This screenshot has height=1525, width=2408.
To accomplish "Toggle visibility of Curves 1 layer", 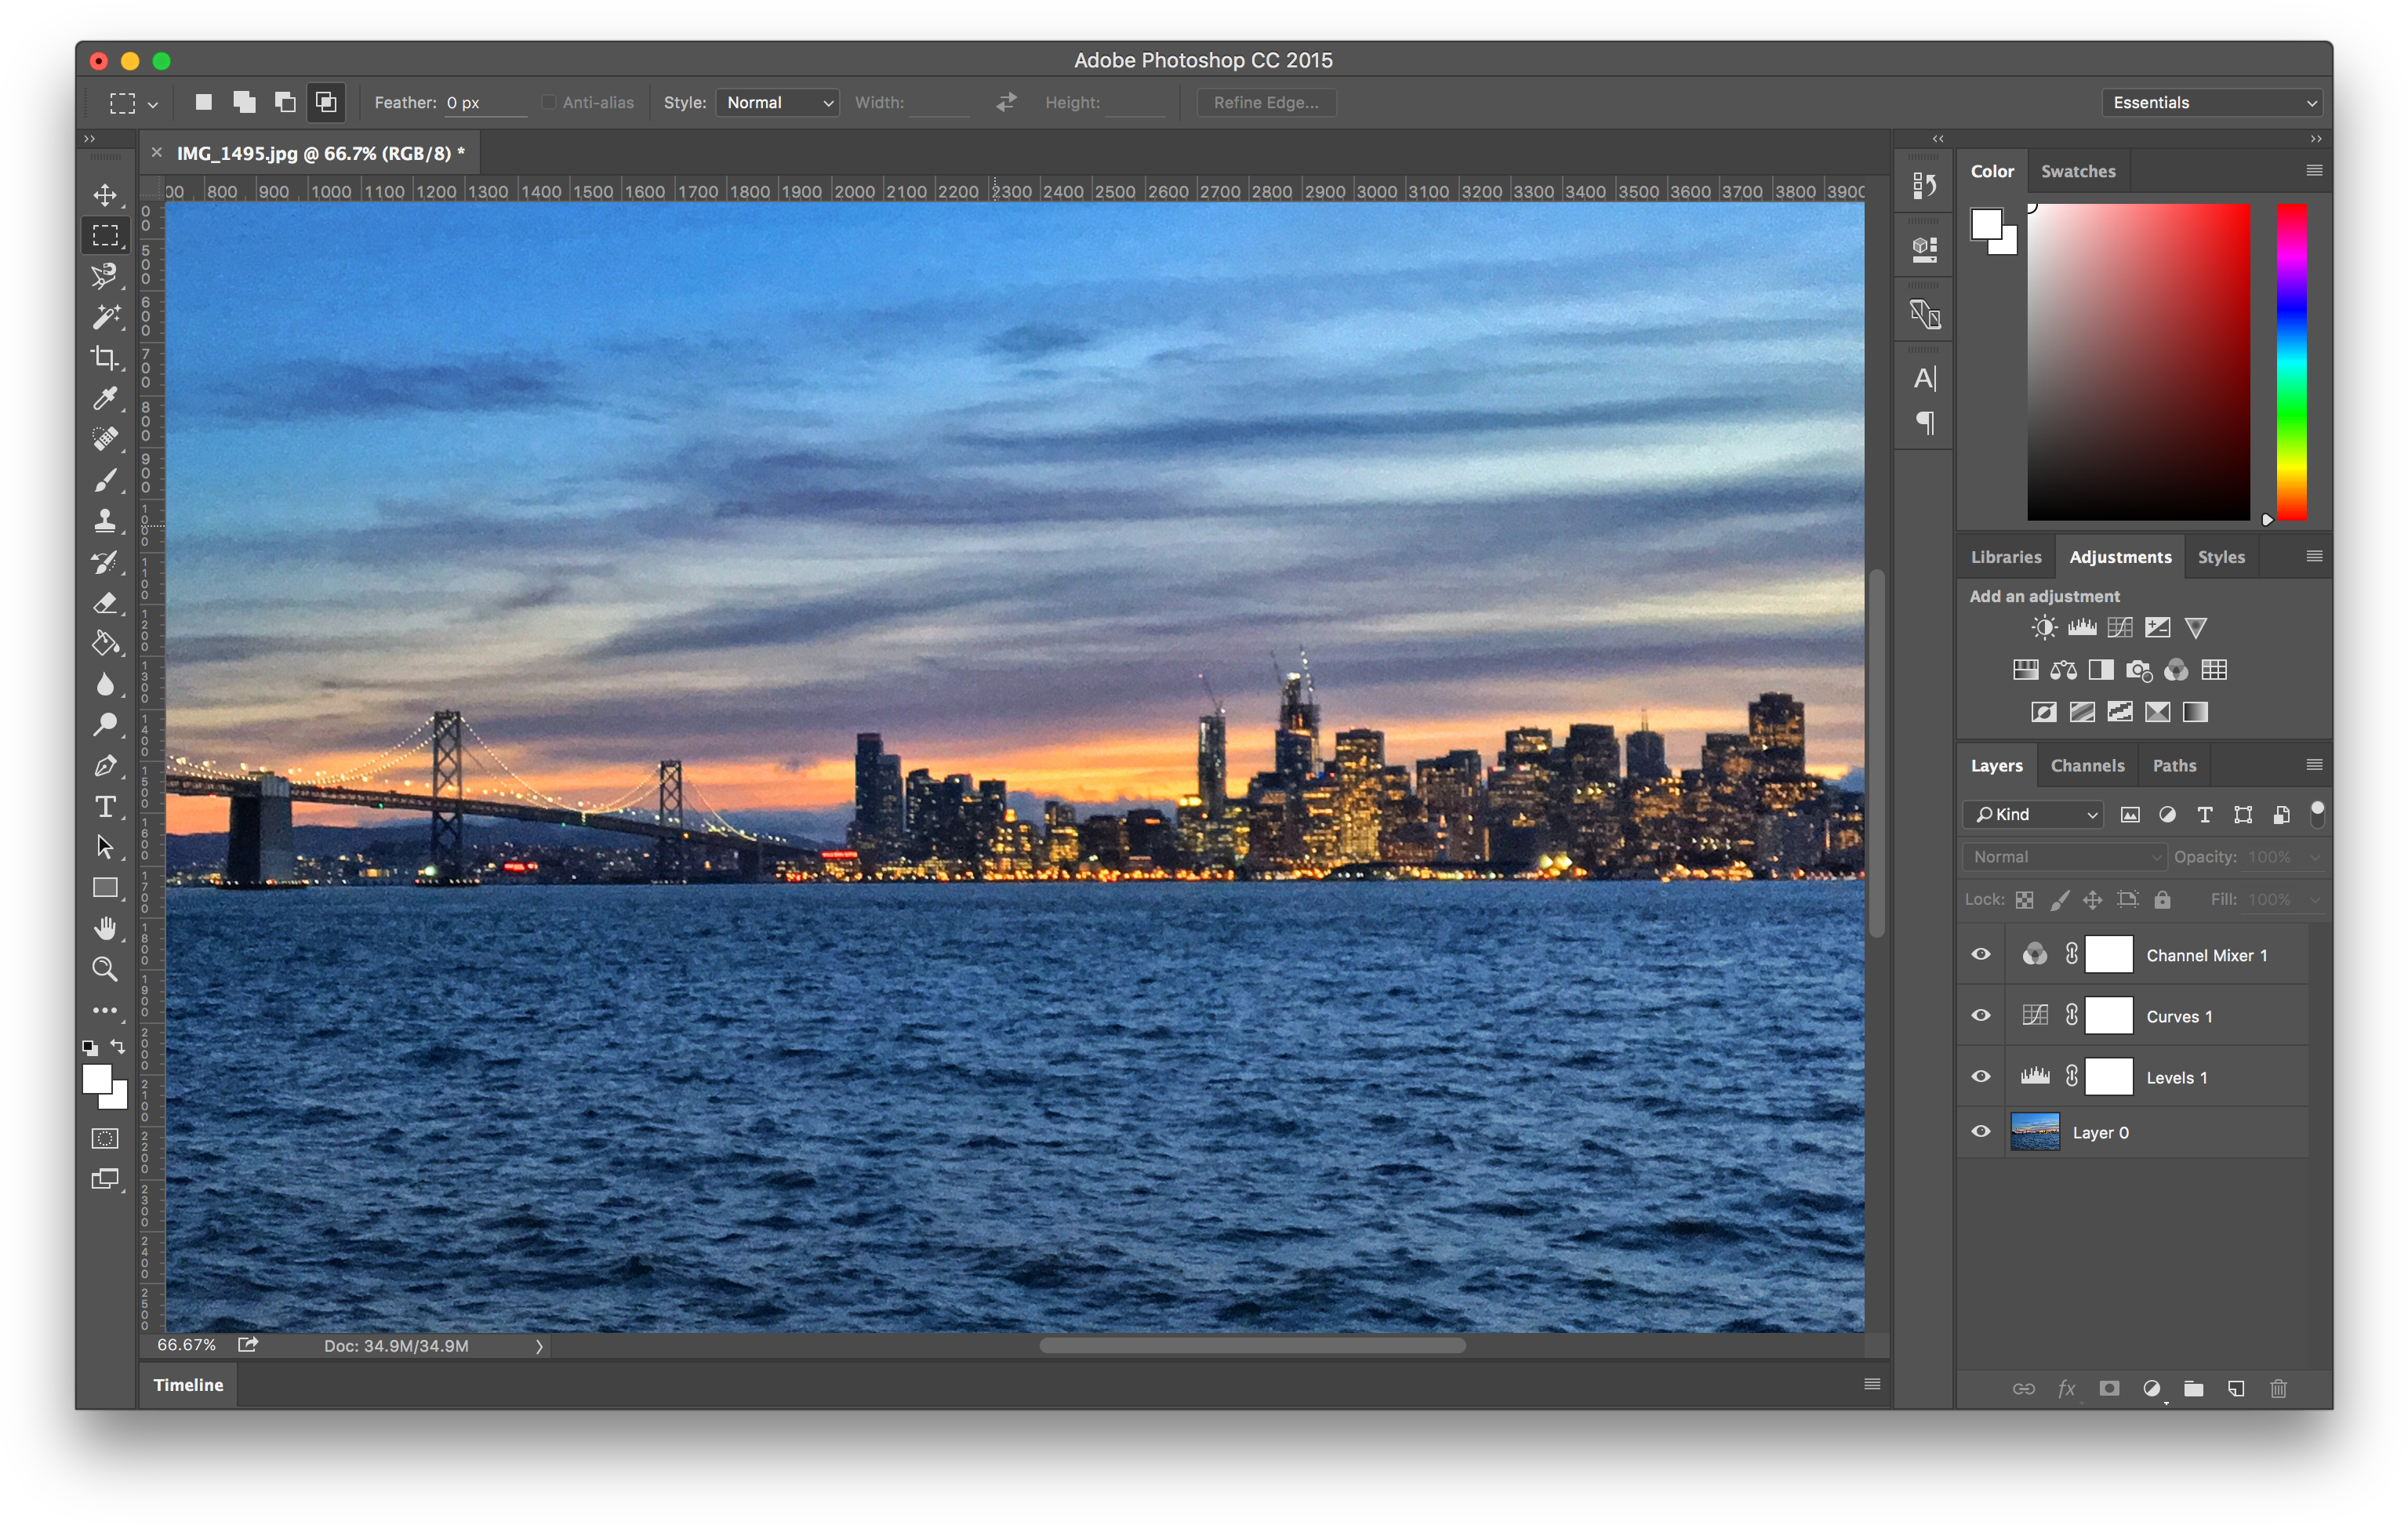I will pos(1980,1016).
